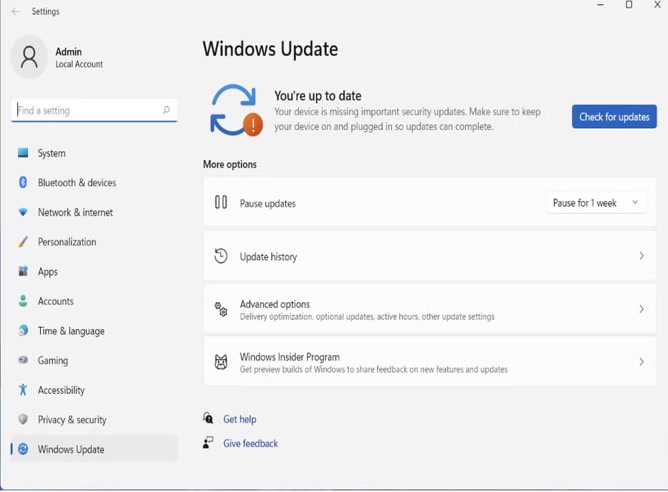Open Windows Insider Program via chevron
Image resolution: width=668 pixels, height=492 pixels.
point(641,362)
